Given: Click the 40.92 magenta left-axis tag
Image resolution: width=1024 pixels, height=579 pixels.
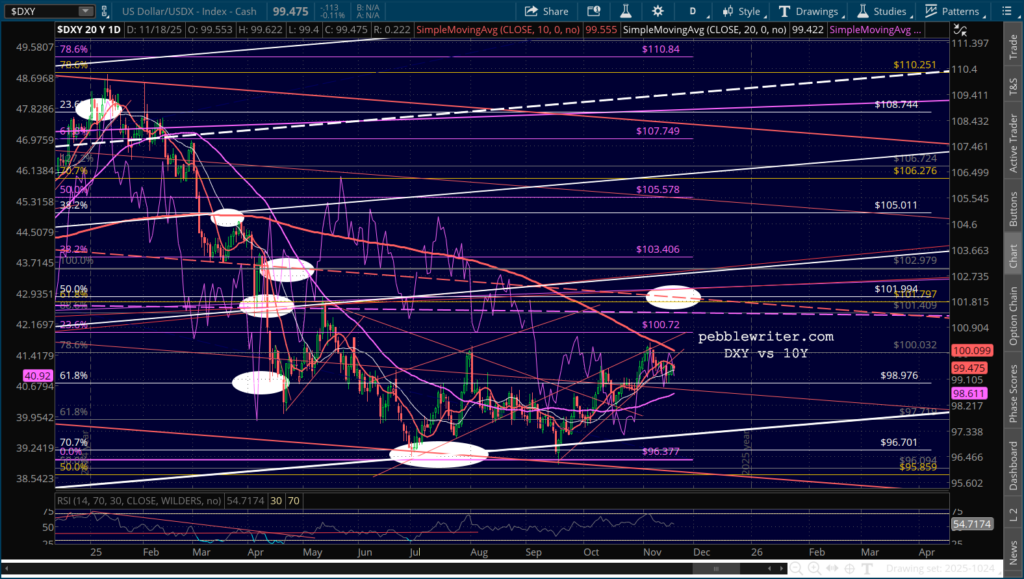Looking at the screenshot, I should click(37, 376).
